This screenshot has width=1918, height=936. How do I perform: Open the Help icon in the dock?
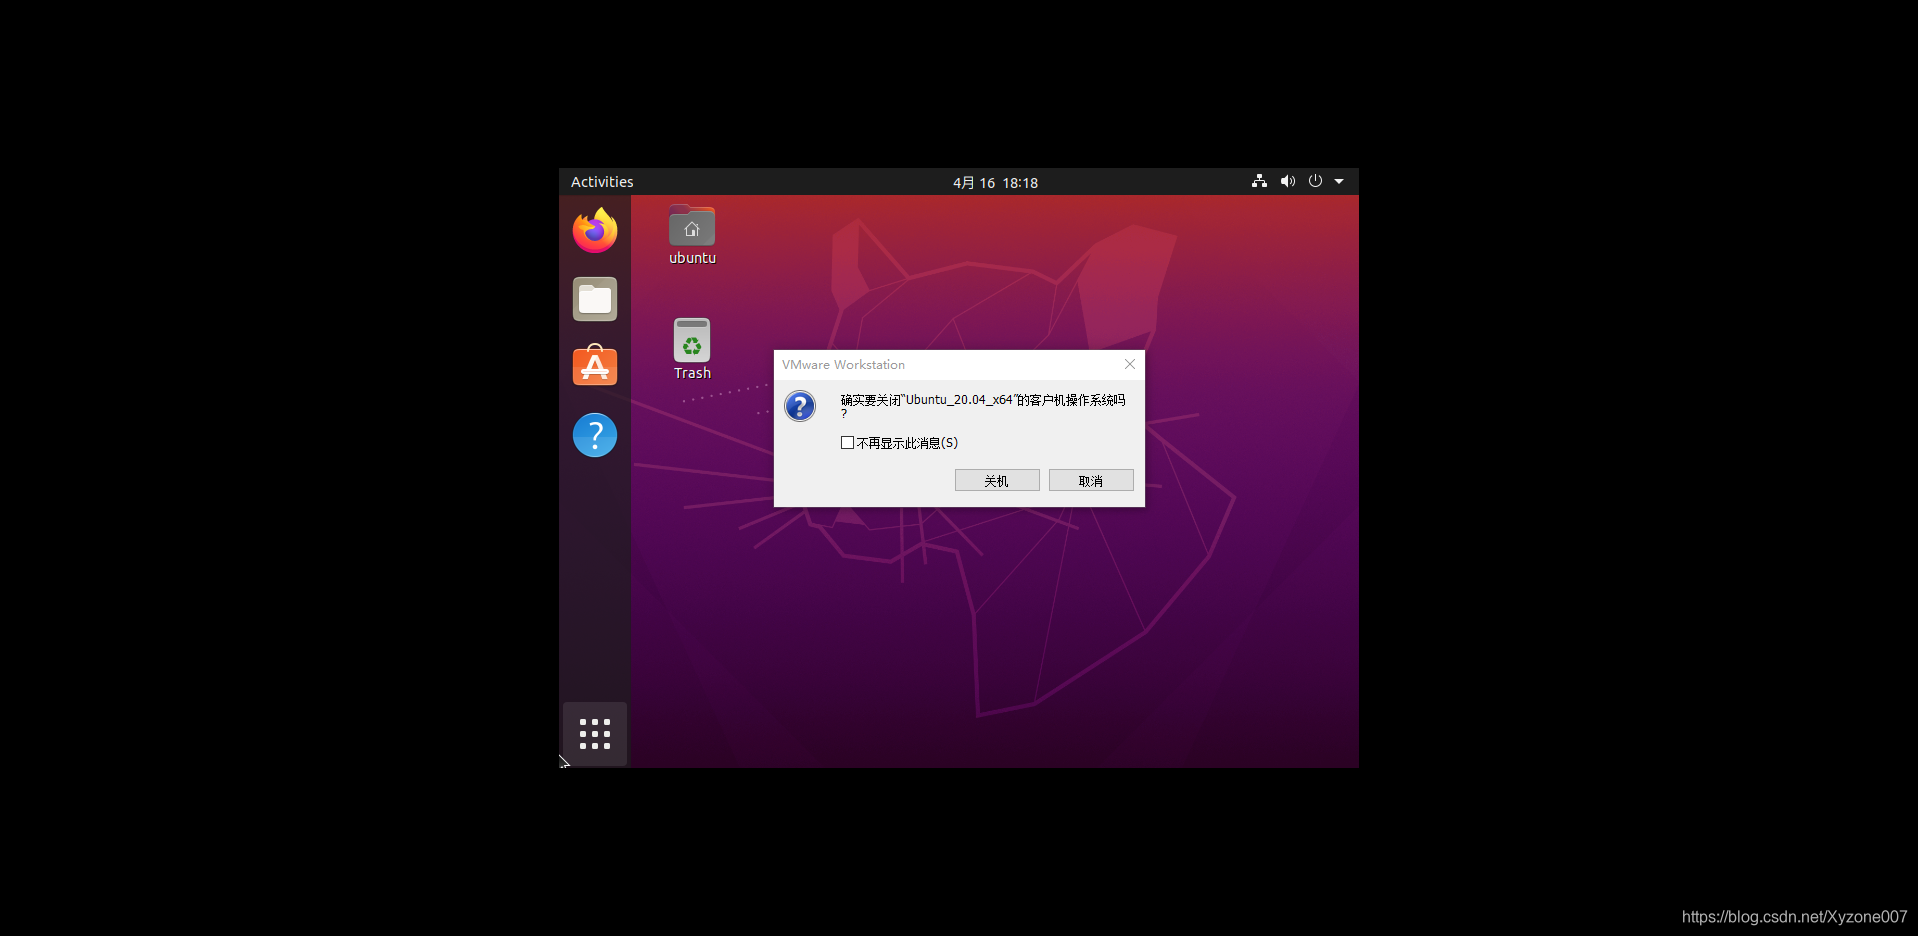click(595, 435)
